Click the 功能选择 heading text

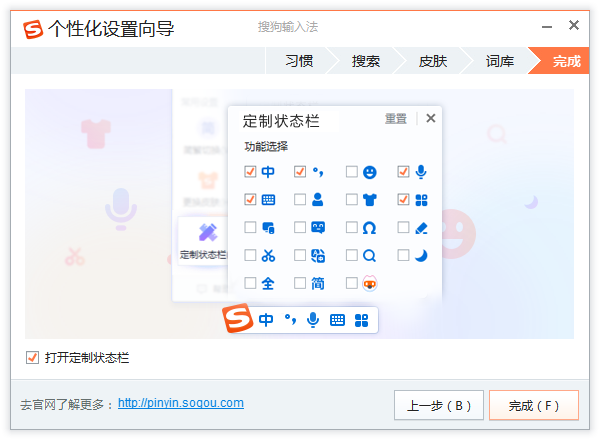[266, 146]
